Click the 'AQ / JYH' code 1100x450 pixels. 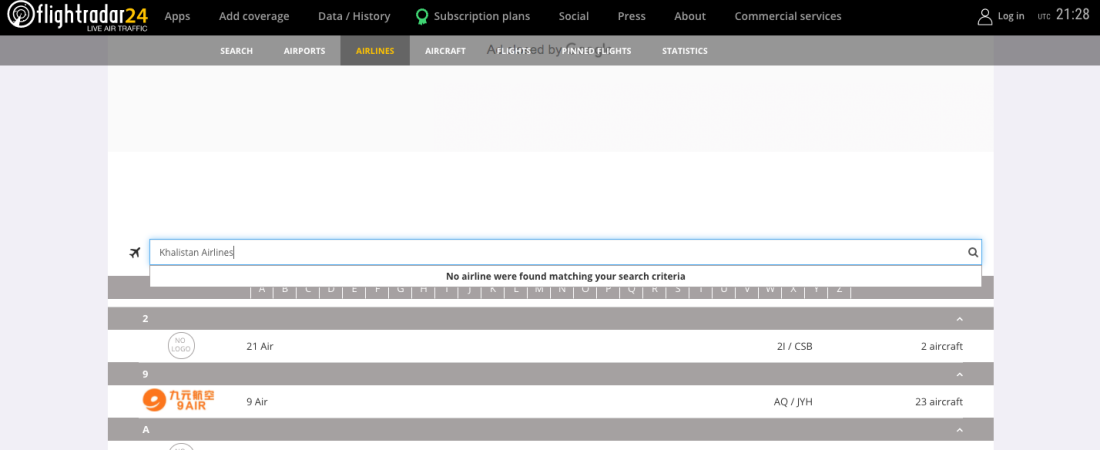(793, 402)
